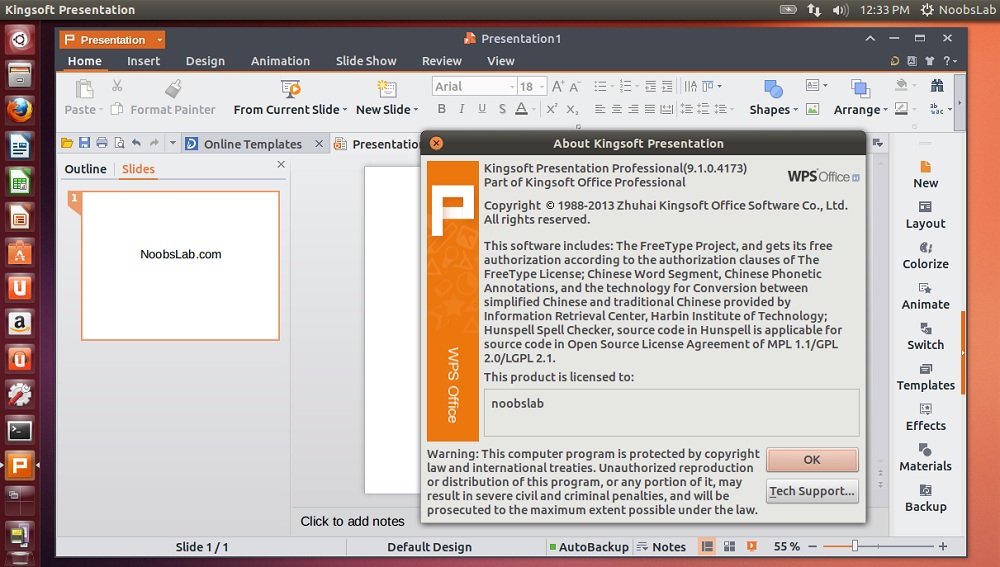This screenshot has height=567, width=1000.
Task: Open the Materials side panel
Action: [925, 457]
